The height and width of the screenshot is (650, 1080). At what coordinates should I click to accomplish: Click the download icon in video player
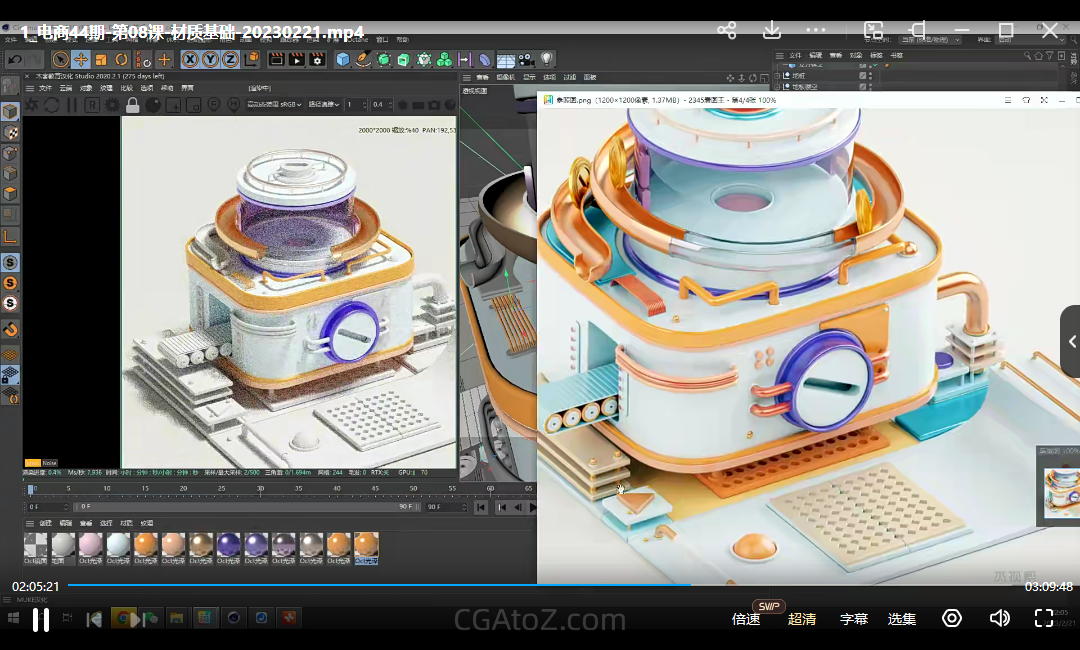[772, 30]
